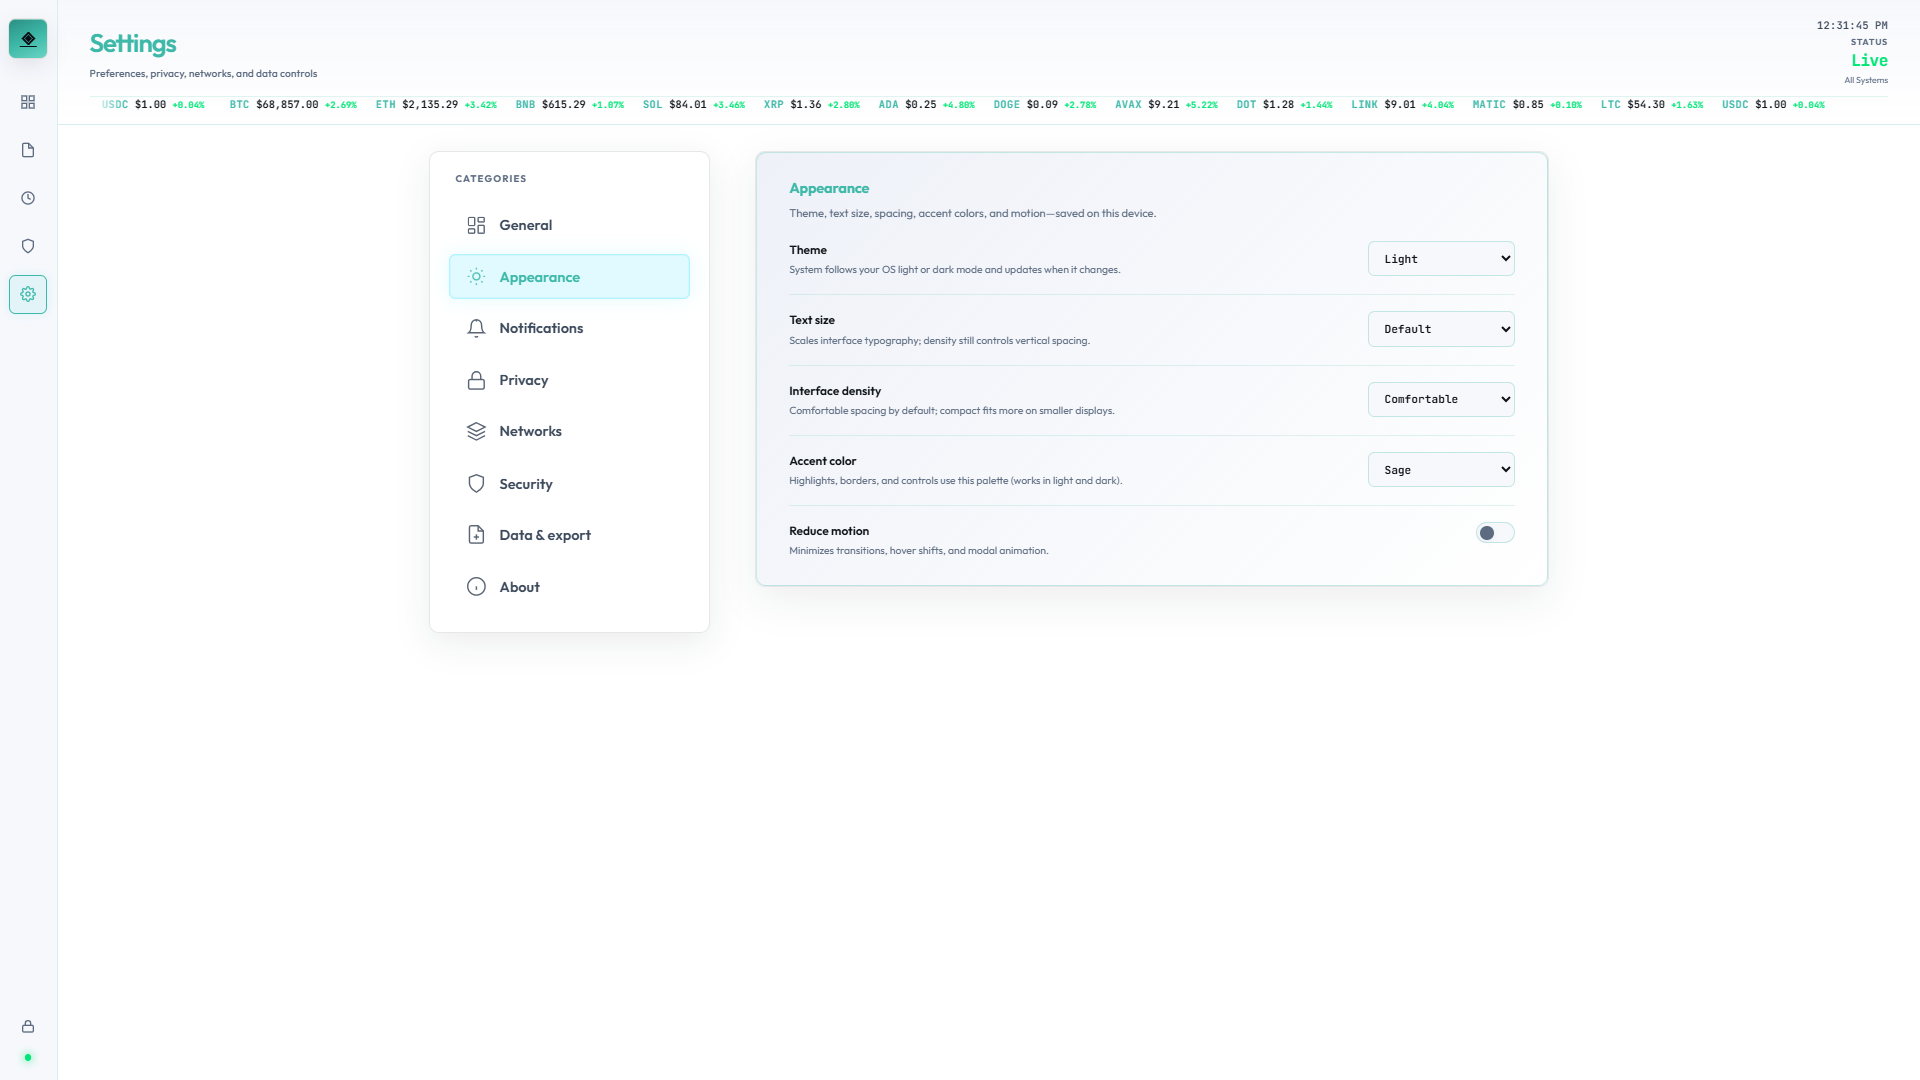Open the Data & export section
Viewport: 1920px width, 1080px height.
coord(545,535)
